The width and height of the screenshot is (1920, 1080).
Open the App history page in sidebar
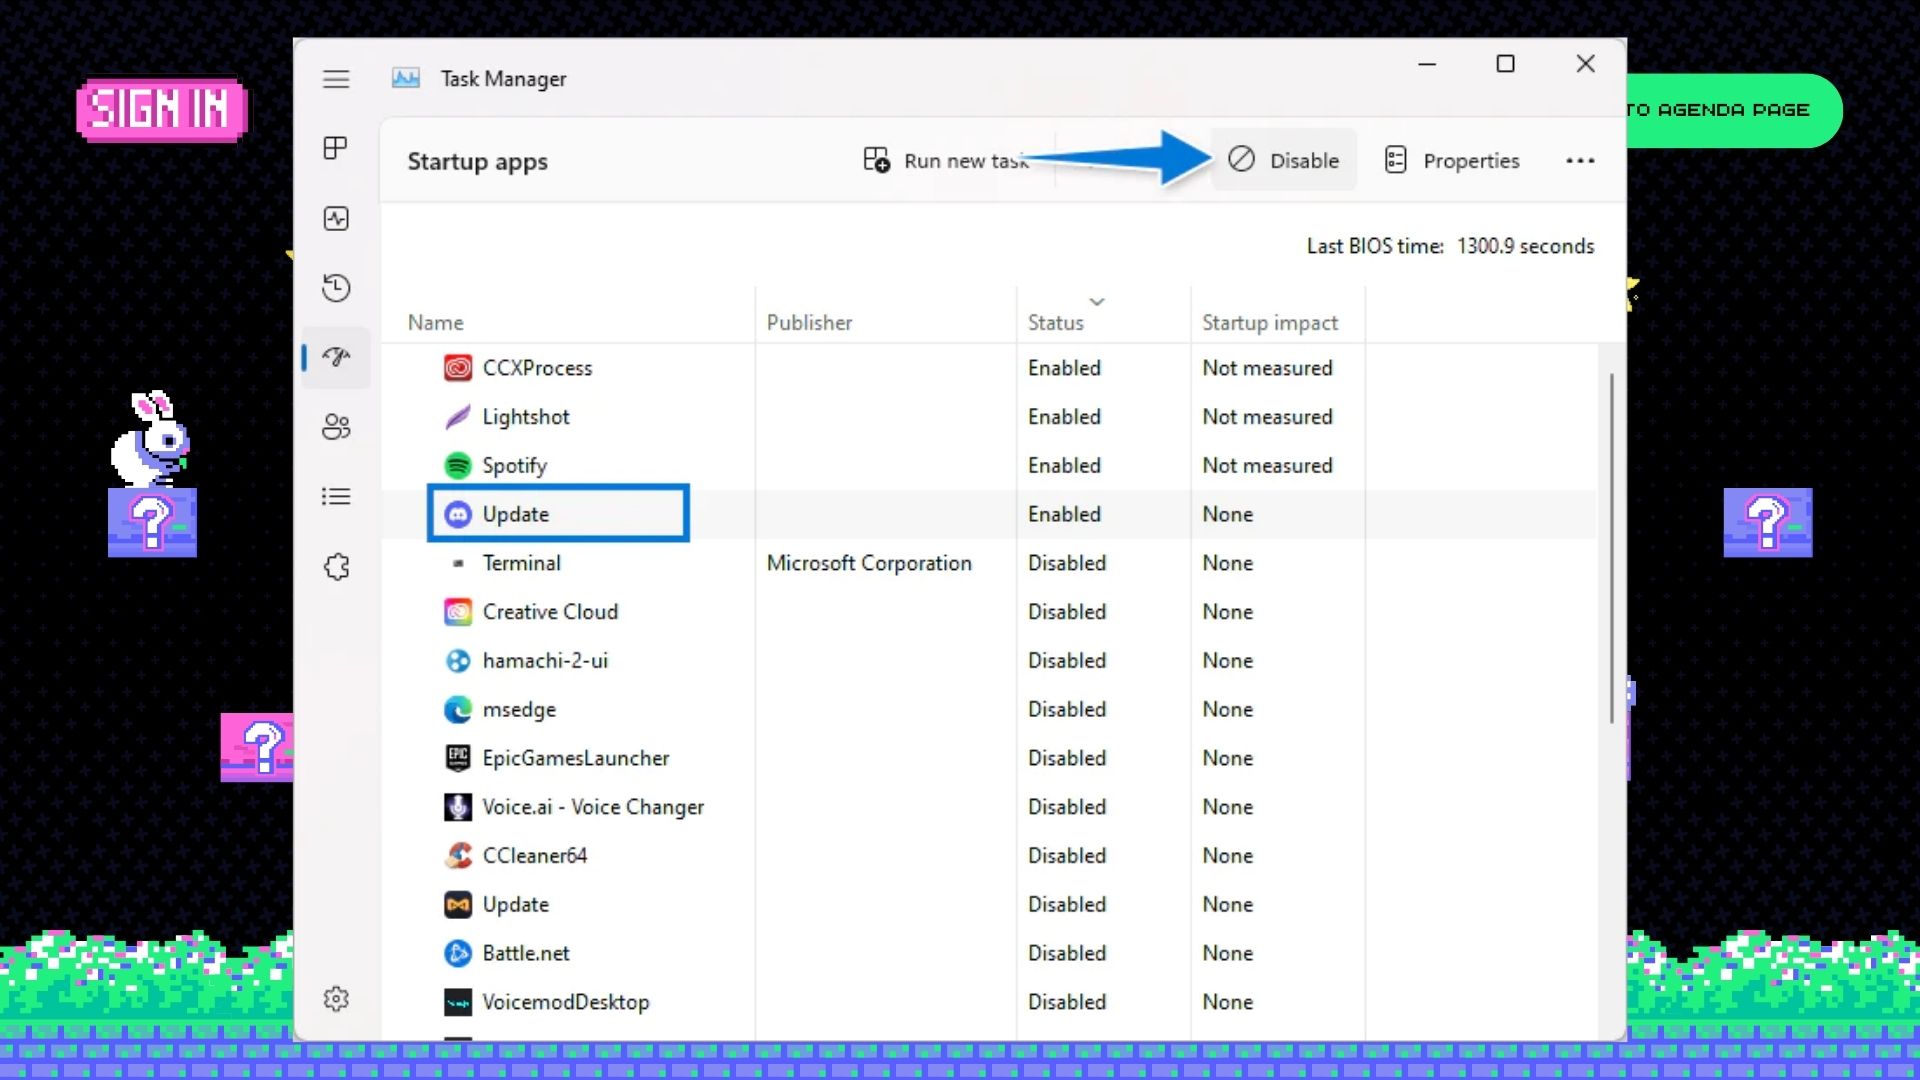click(336, 288)
